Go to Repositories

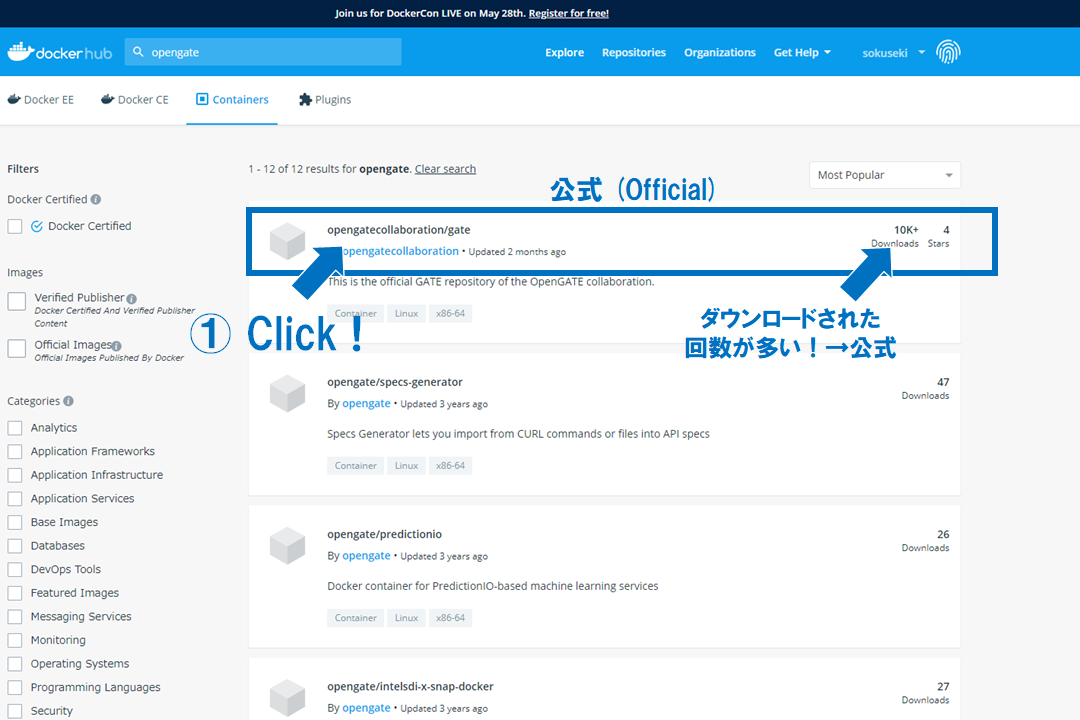point(634,52)
